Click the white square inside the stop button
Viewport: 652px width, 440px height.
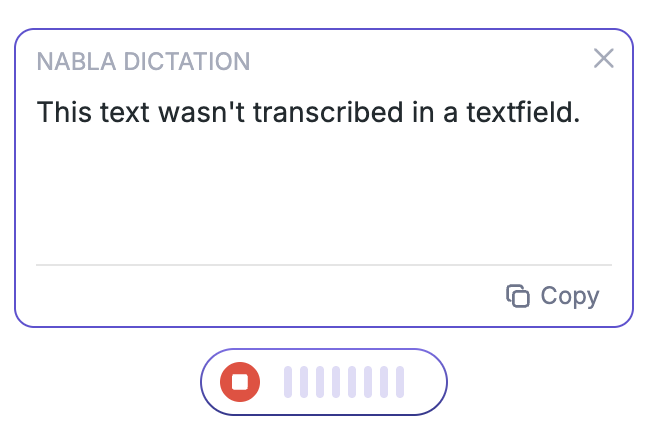[240, 382]
